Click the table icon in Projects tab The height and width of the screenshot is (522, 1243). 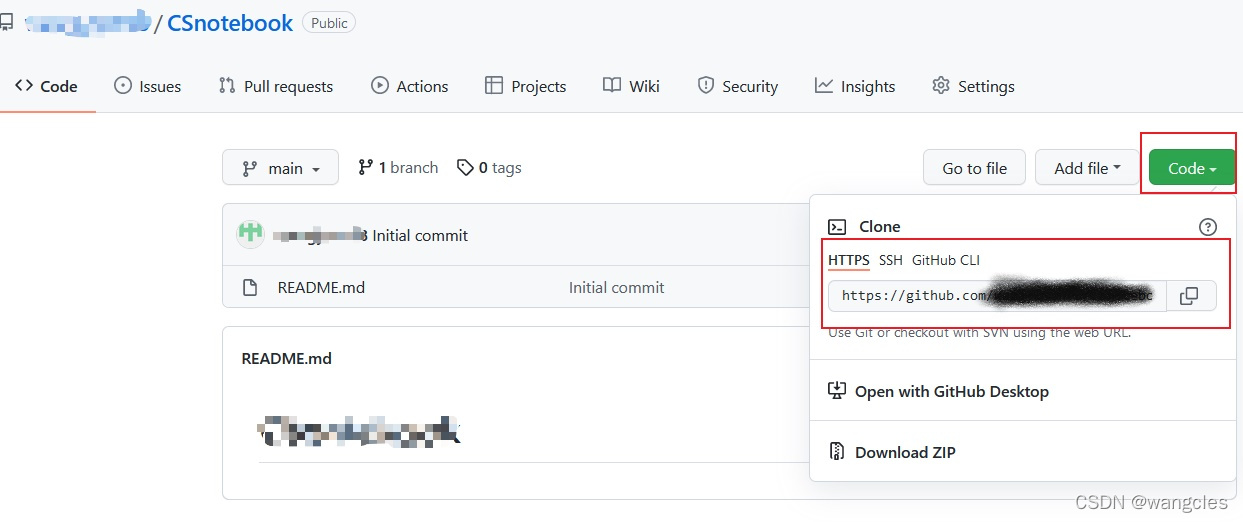click(494, 86)
